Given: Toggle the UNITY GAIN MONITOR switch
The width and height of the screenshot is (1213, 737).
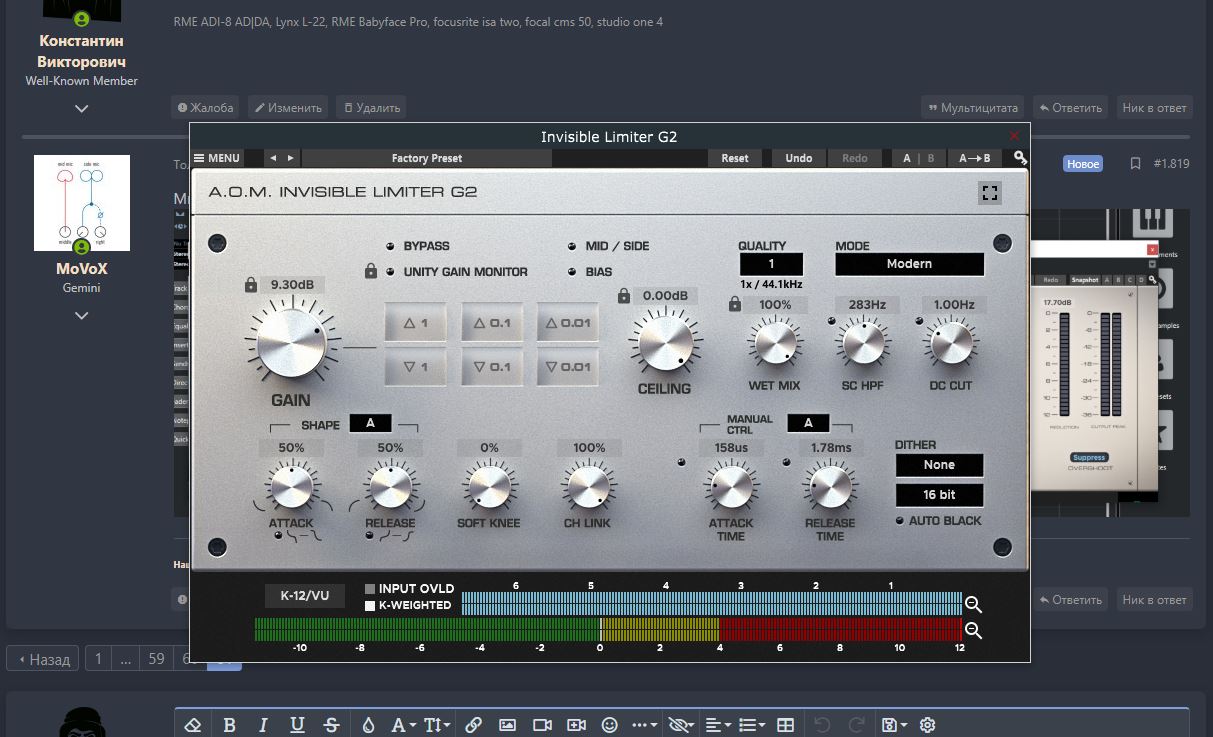Looking at the screenshot, I should 389,271.
